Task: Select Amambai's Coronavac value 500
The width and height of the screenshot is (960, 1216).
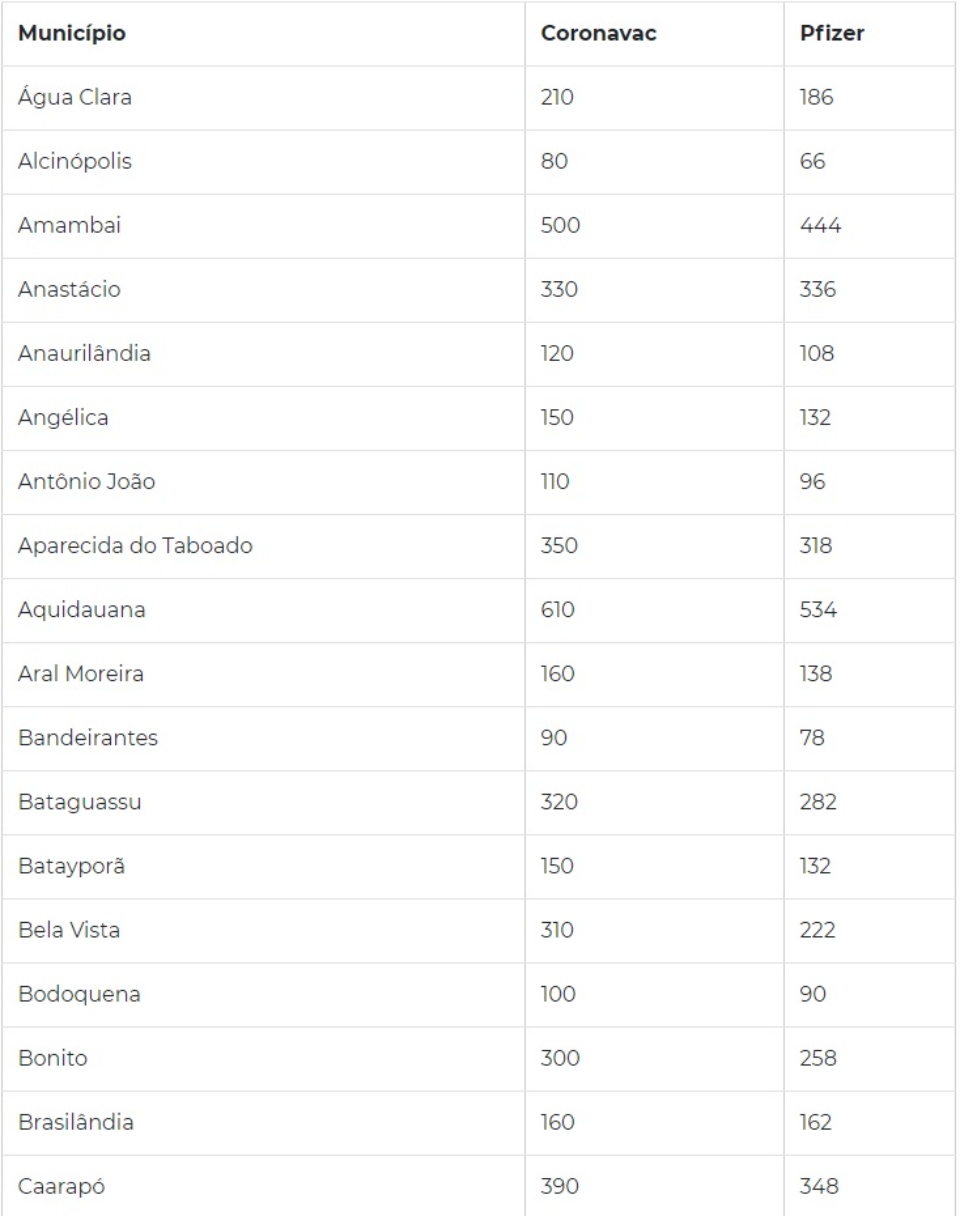Action: tap(560, 226)
